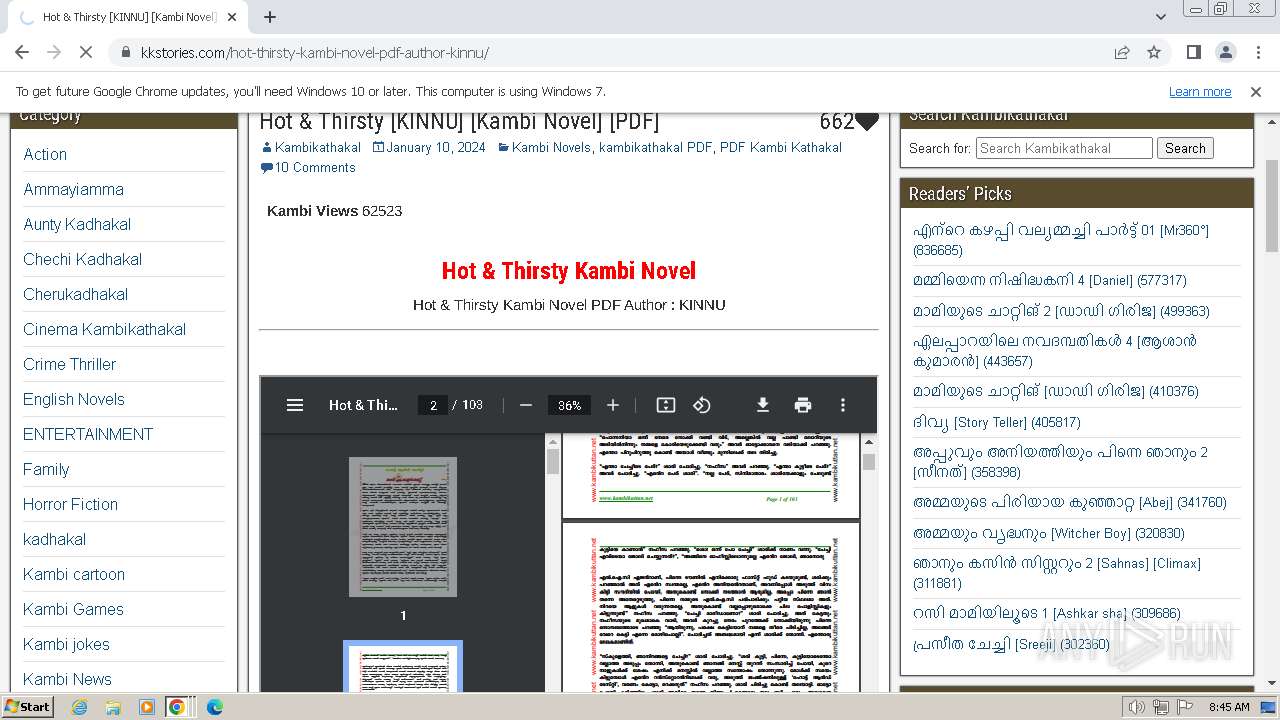Click the Learn more link
Image resolution: width=1280 pixels, height=720 pixels.
(1200, 91)
